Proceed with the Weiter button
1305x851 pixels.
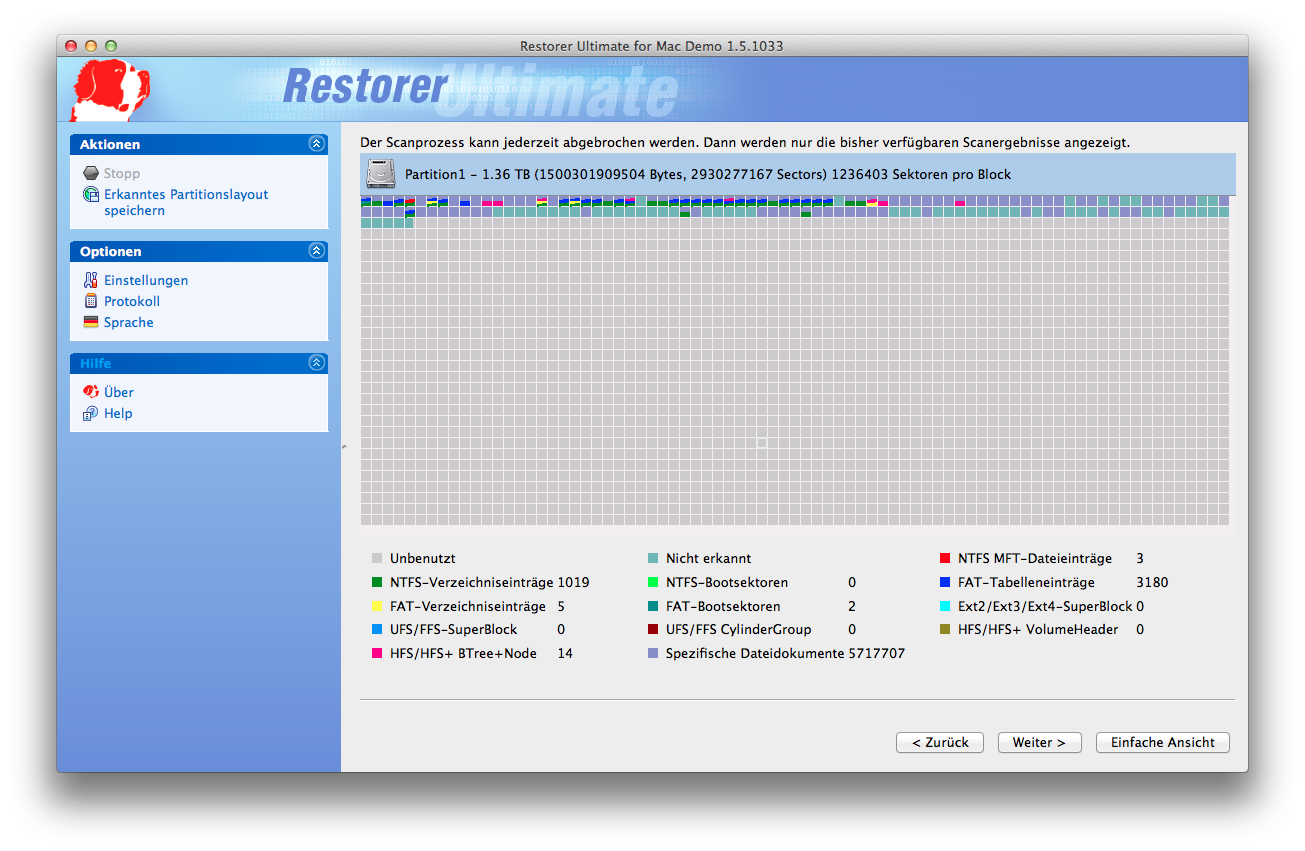click(x=1040, y=742)
